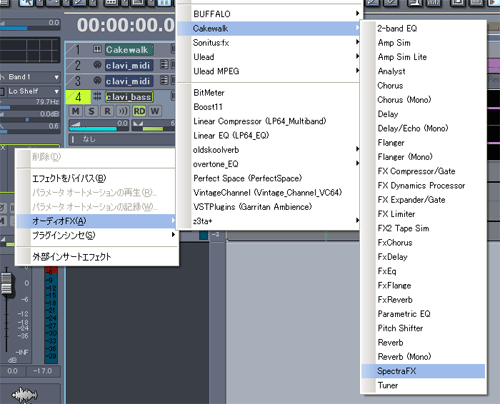Click the synth icon on track 1
The height and width of the screenshot is (404, 500).
pos(97,49)
